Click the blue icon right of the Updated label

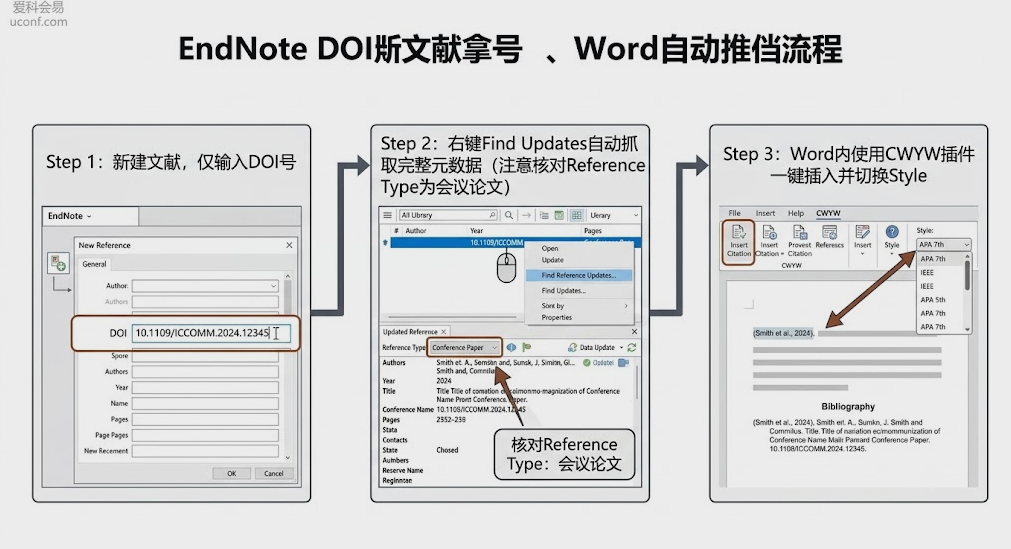(x=623, y=363)
